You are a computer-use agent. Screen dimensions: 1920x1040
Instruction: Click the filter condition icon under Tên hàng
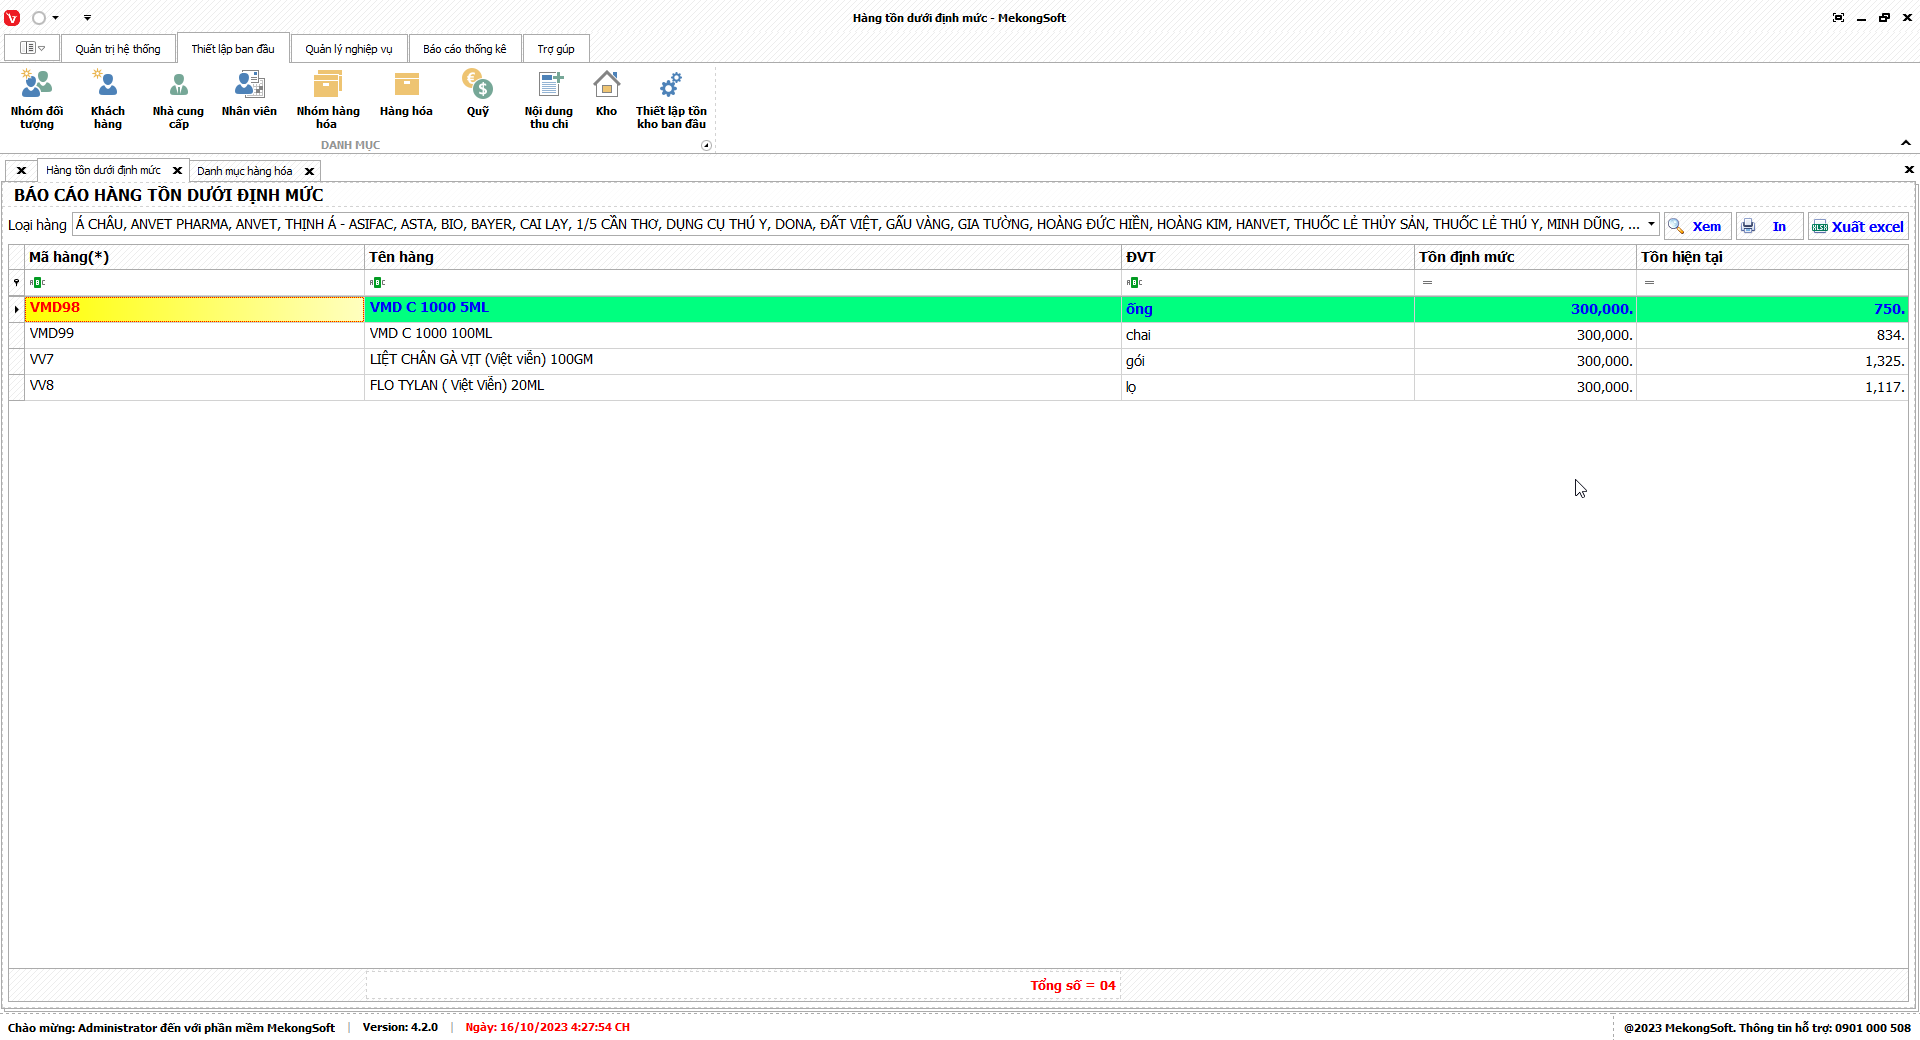377,283
